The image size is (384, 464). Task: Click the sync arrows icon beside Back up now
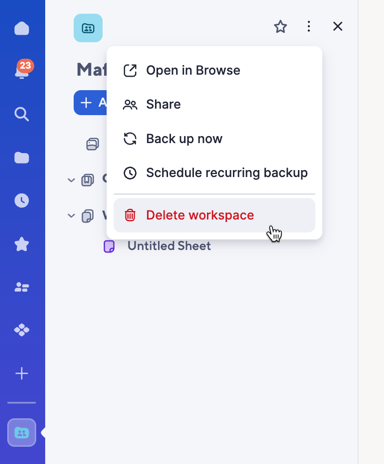tap(130, 139)
